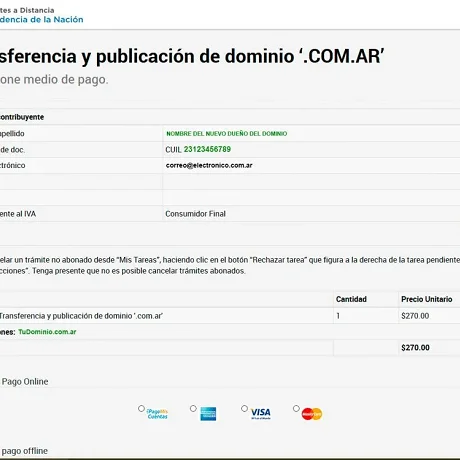Click the 'Pago Online' section heading
This screenshot has height=460, width=460.
click(x=25, y=382)
